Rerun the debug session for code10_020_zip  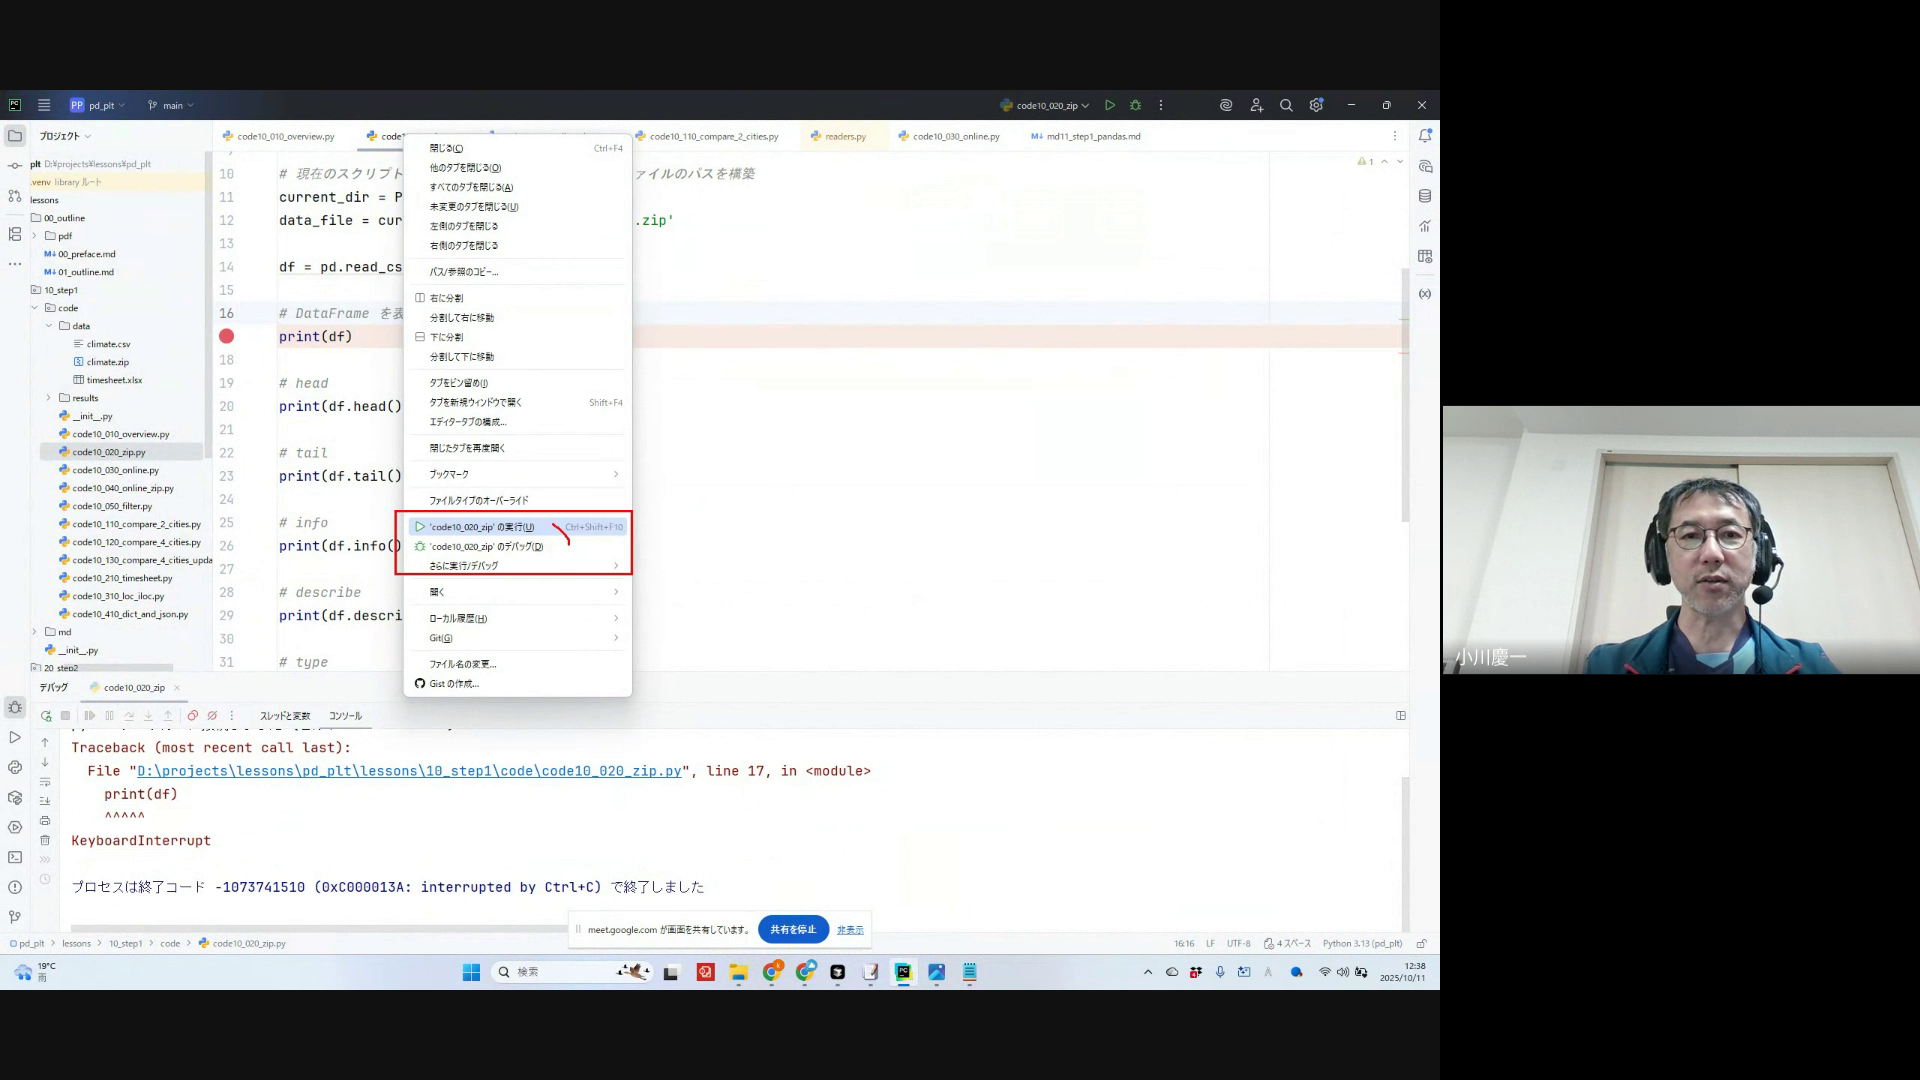tap(46, 716)
